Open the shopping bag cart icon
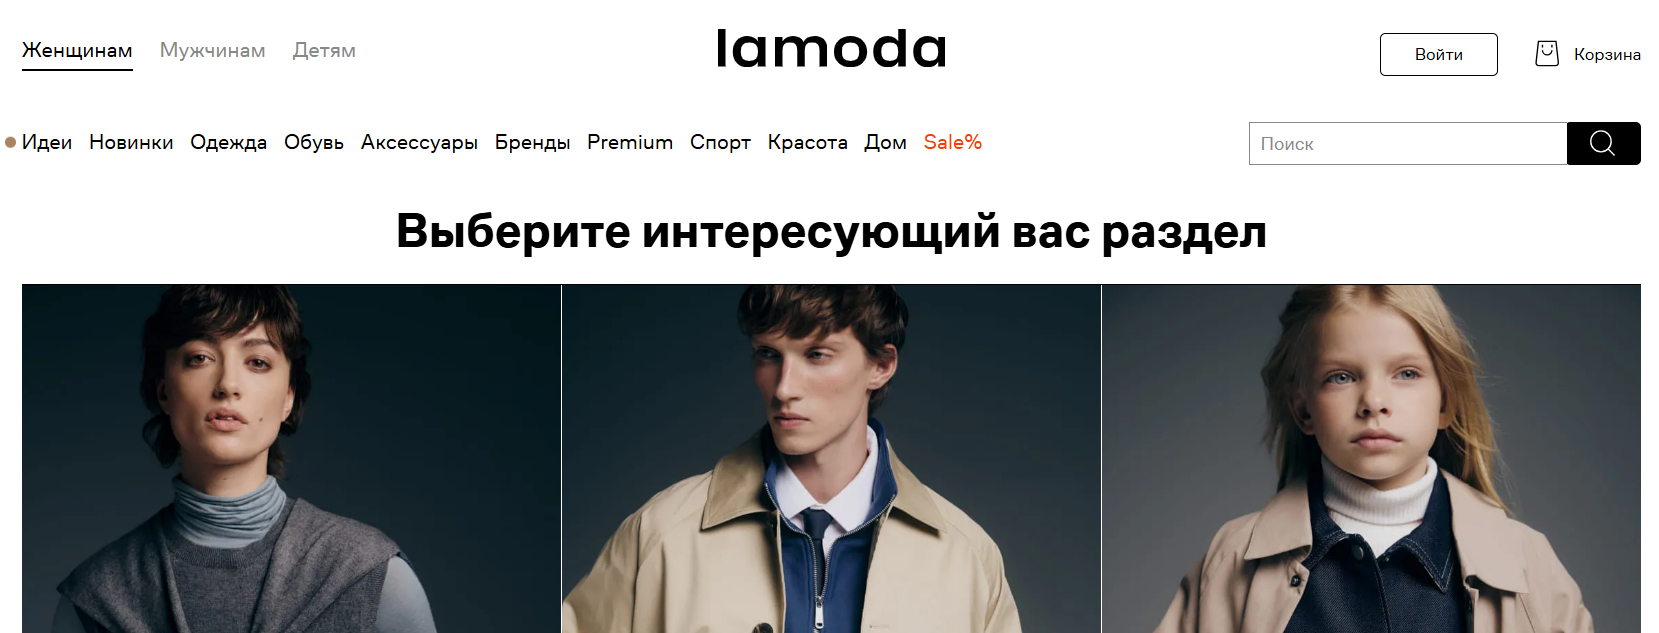Viewport: 1659px width, 633px height. [x=1547, y=53]
